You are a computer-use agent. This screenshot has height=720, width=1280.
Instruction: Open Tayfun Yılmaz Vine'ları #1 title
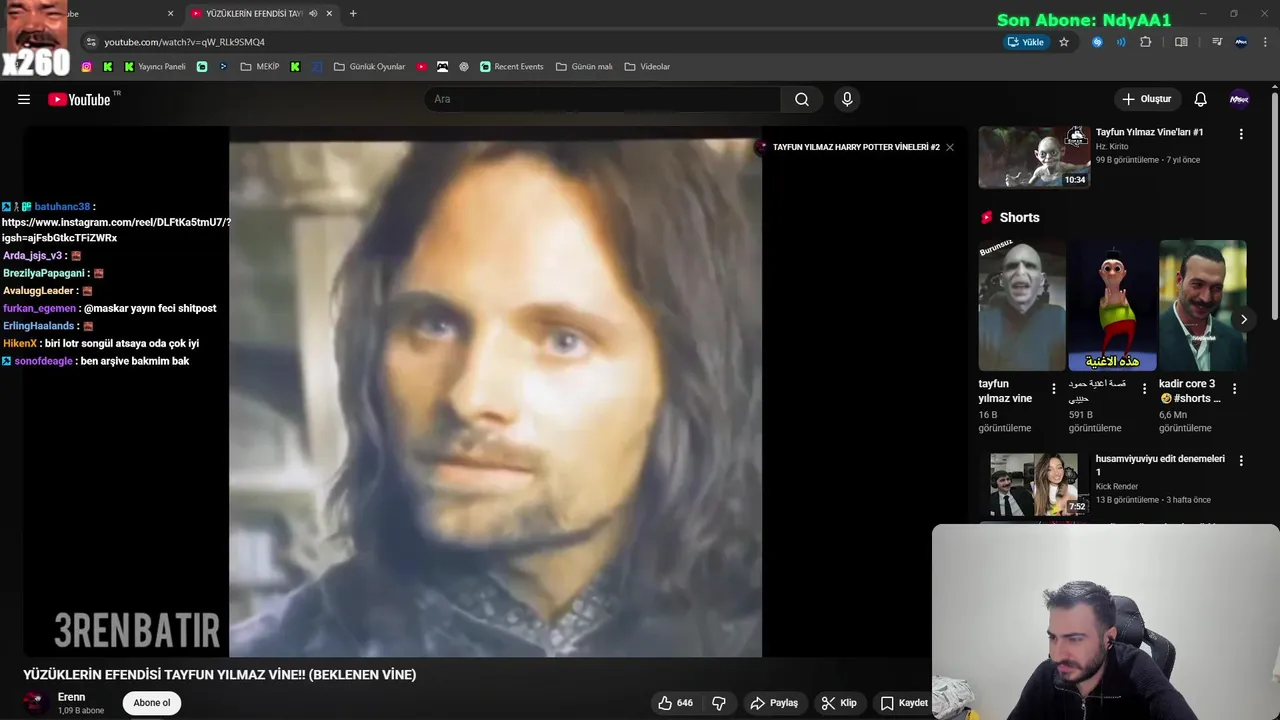coord(1149,132)
